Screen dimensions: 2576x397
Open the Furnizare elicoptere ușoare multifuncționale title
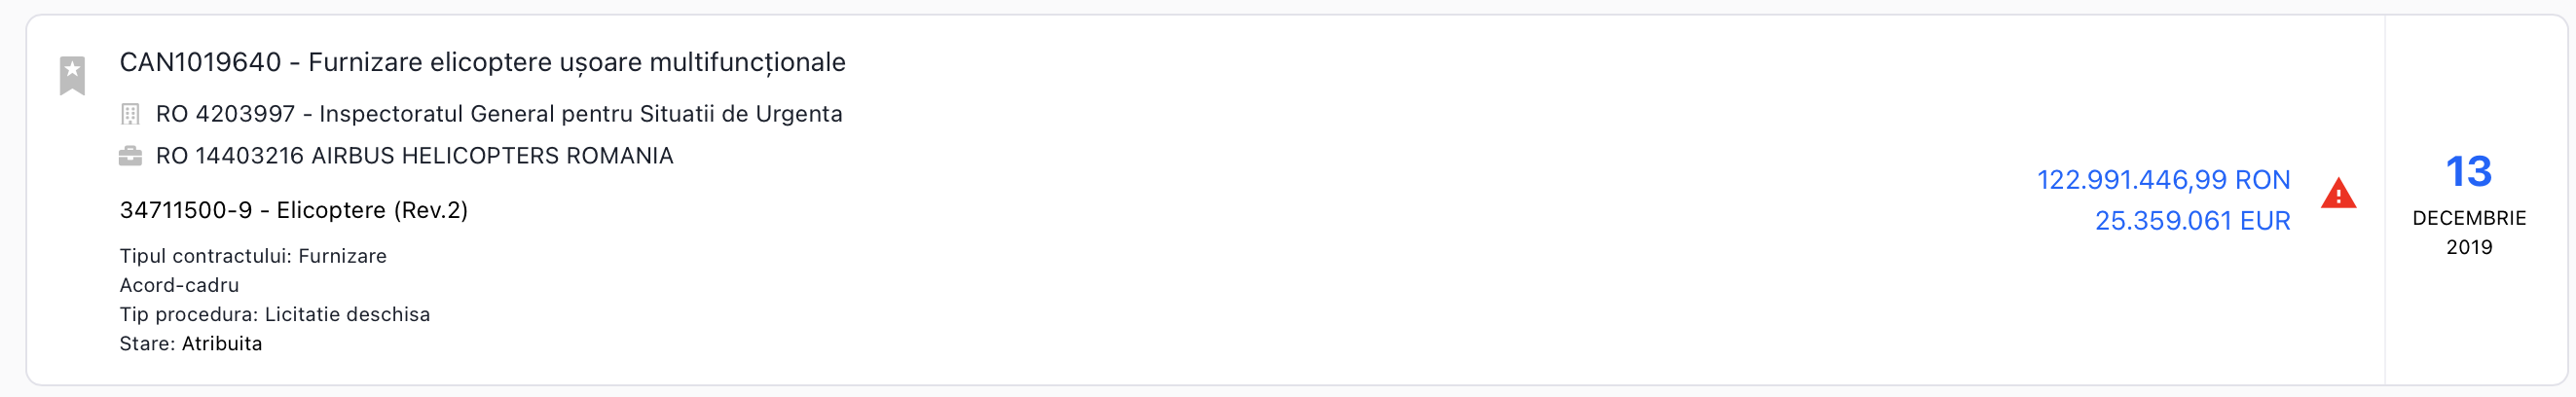(x=576, y=63)
